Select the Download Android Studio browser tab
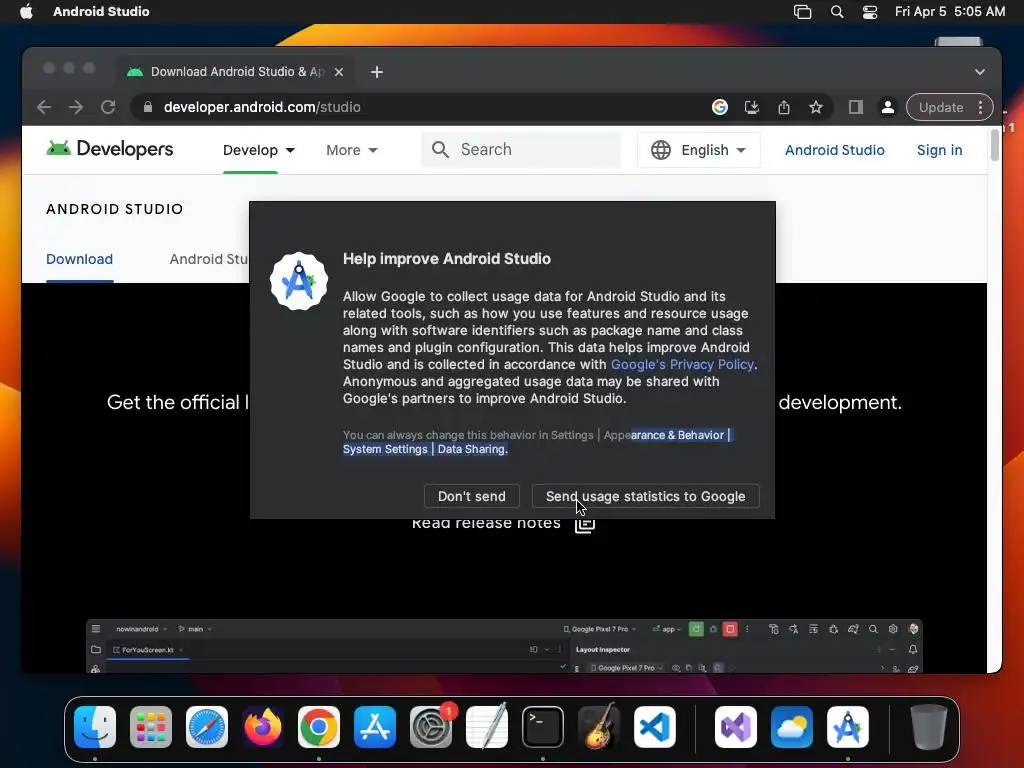 (235, 72)
